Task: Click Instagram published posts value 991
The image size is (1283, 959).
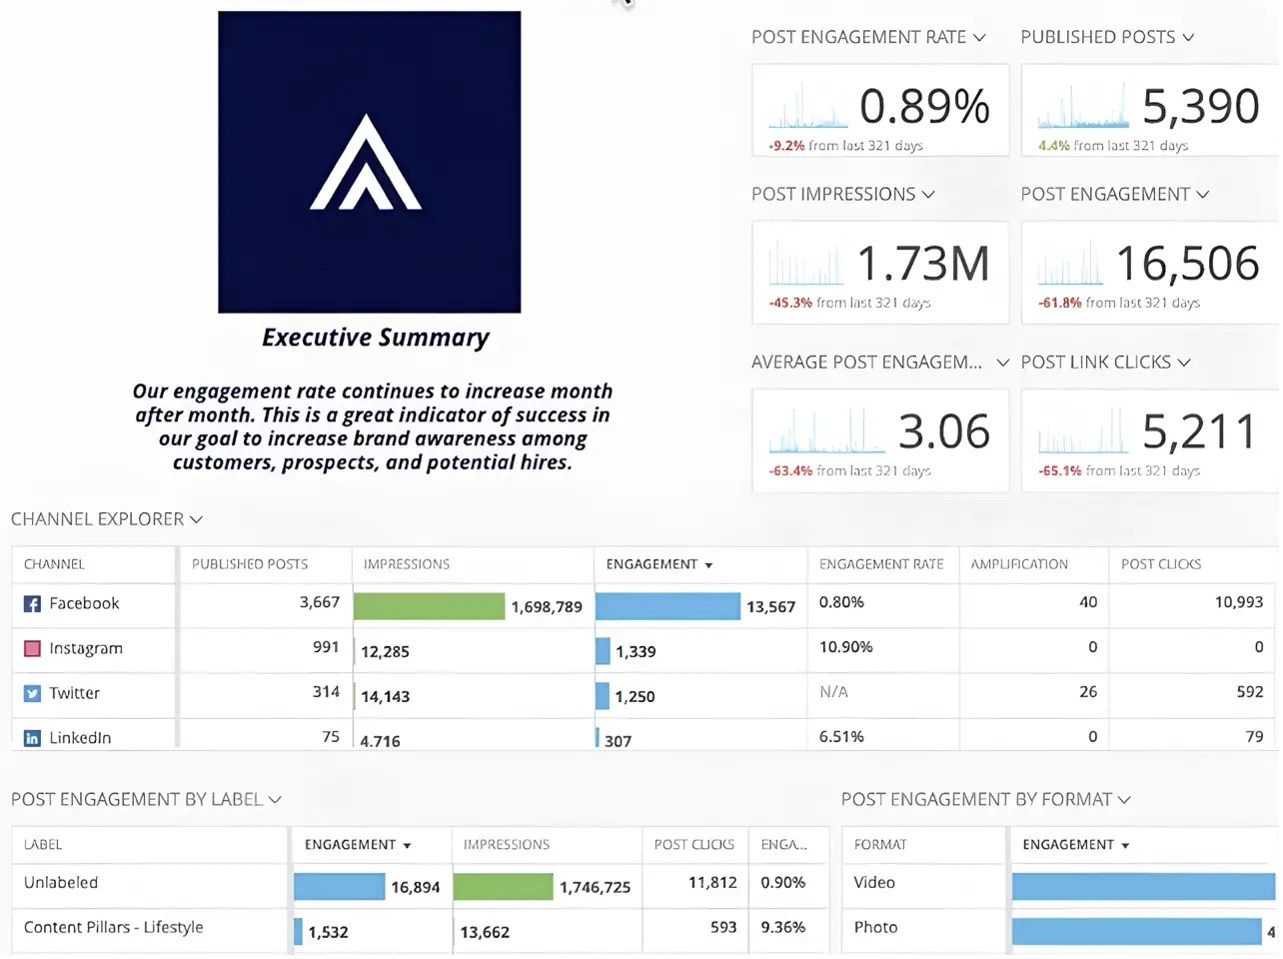Action: 326,649
